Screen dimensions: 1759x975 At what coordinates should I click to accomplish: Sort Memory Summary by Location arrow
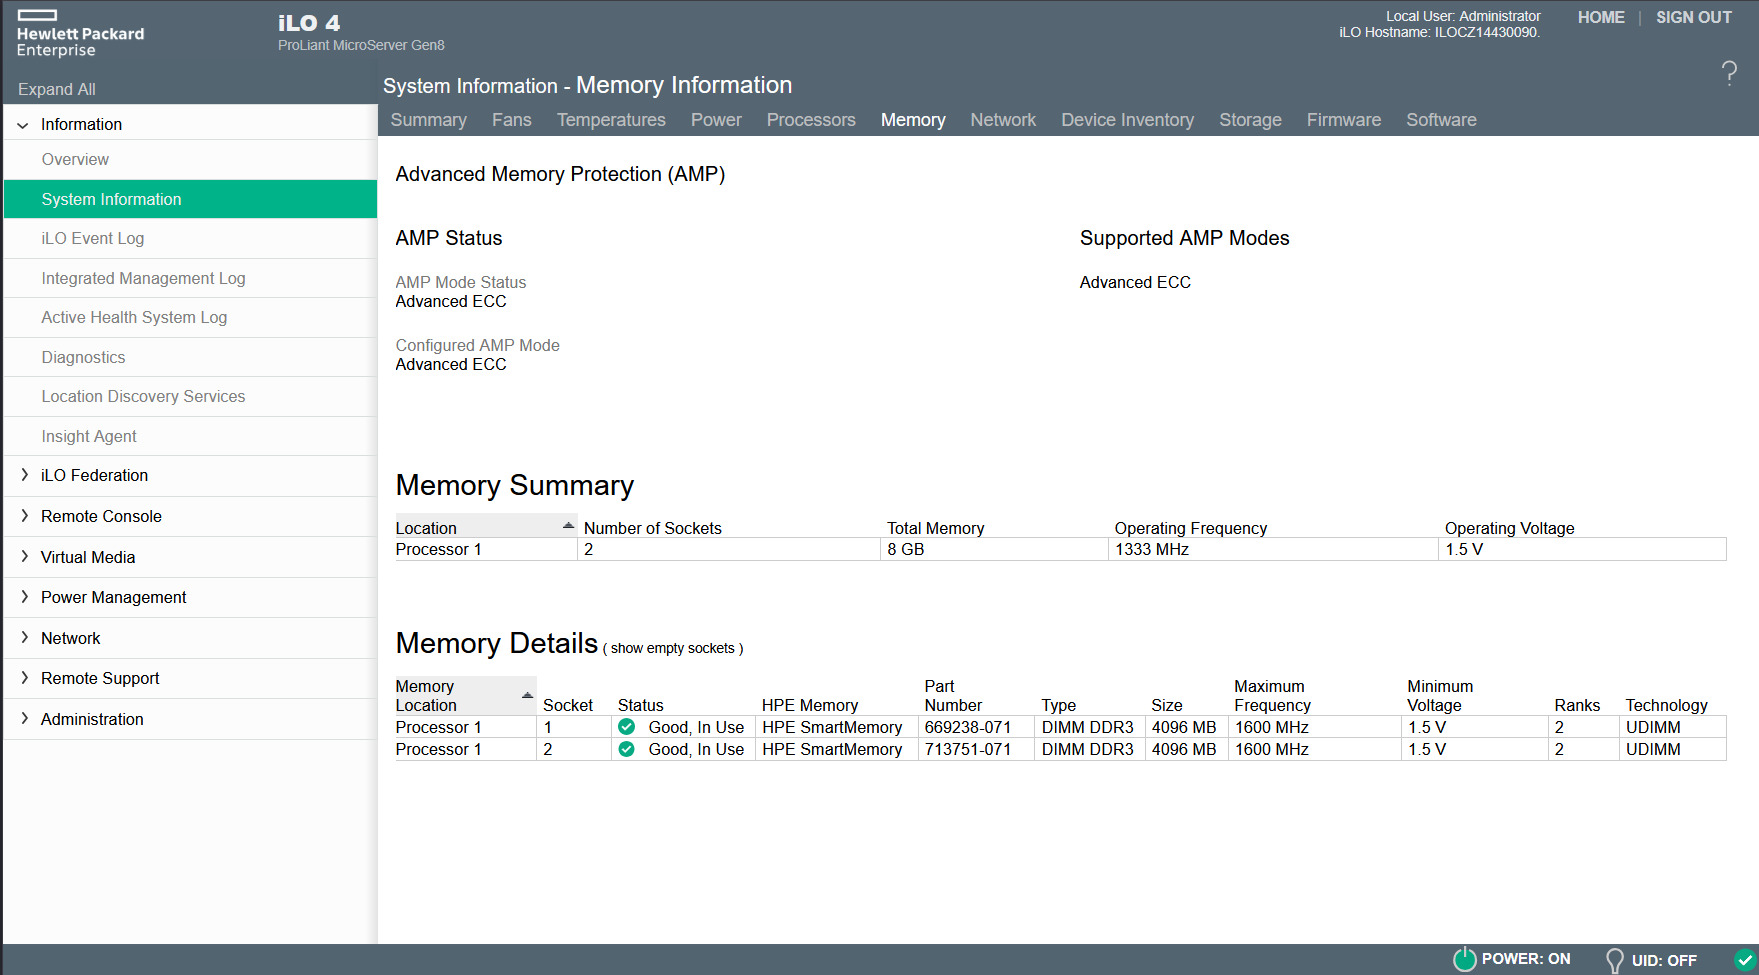click(x=568, y=526)
